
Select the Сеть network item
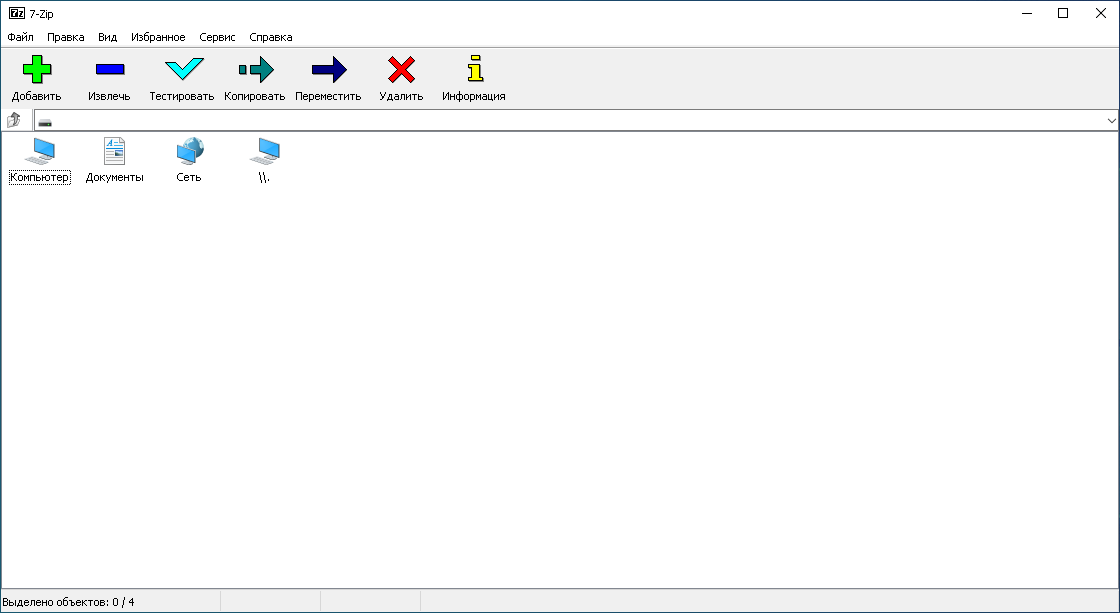pos(189,160)
